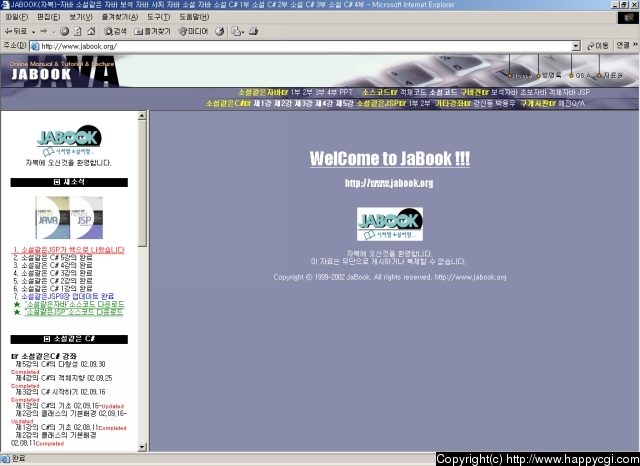Open the 즐겨찾기(A) menu

(120, 17)
